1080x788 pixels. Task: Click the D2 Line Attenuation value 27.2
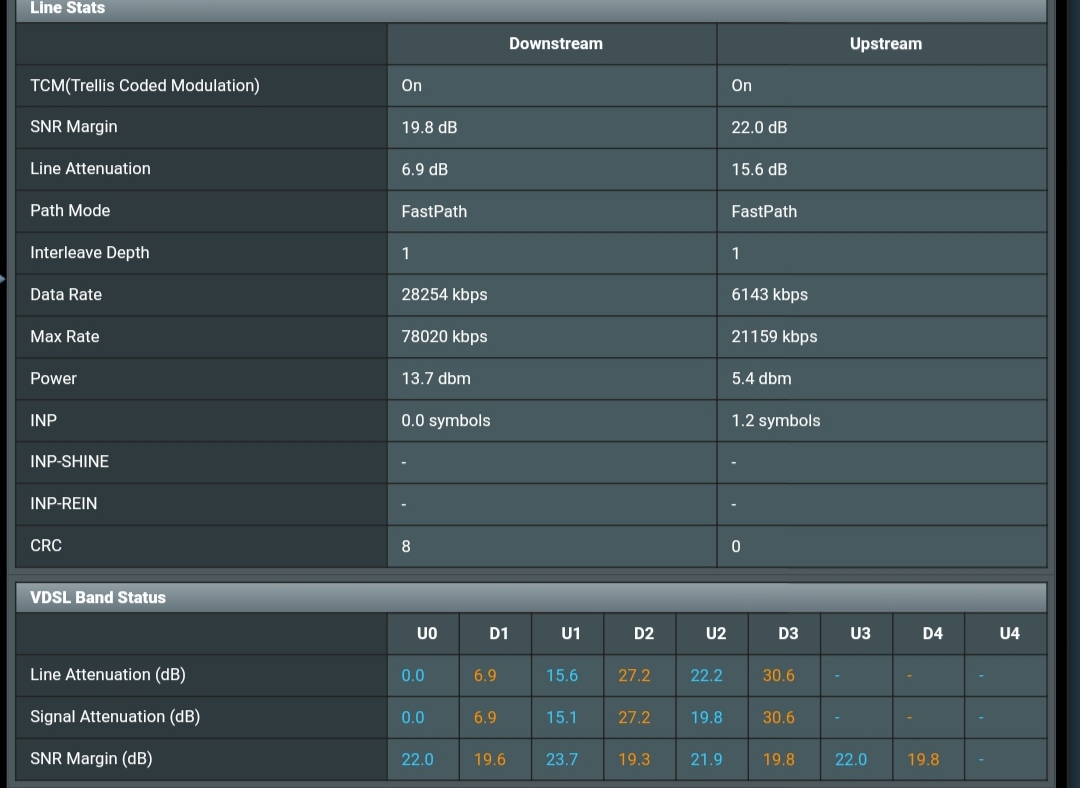click(x=634, y=676)
